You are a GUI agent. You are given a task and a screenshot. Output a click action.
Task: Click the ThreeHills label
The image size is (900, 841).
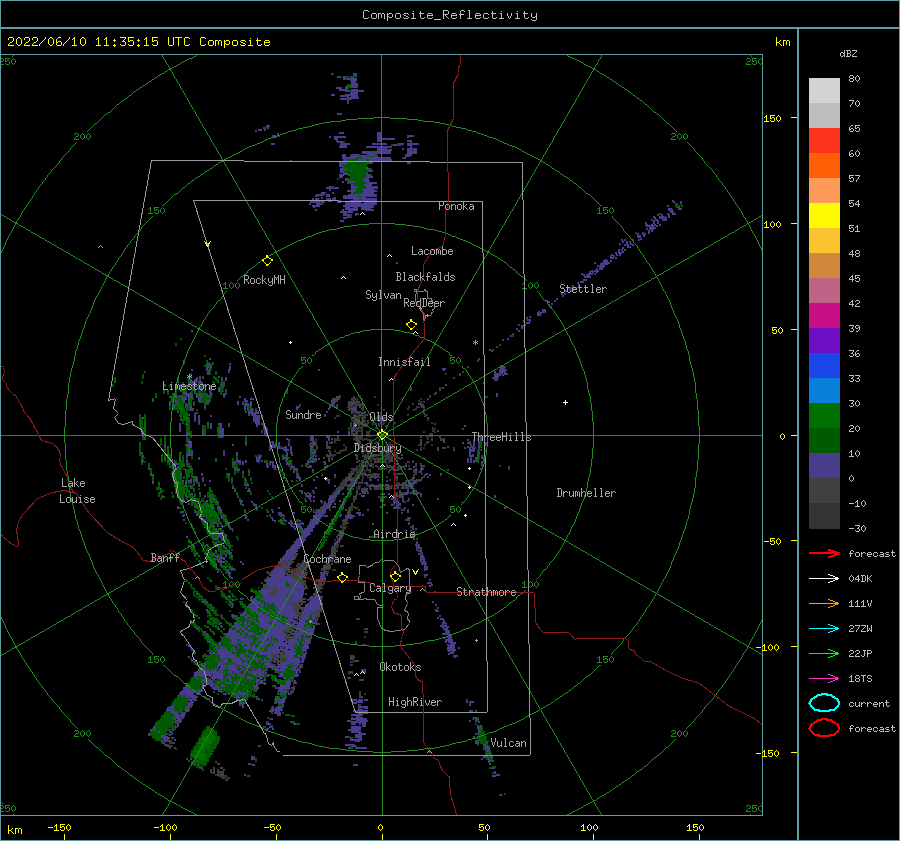click(x=502, y=437)
